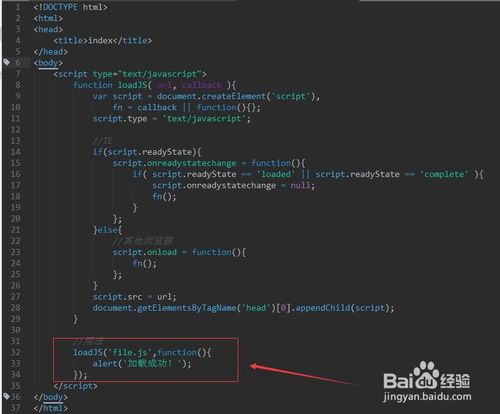
Task: Click the closing script tag on line 35
Action: 75,386
